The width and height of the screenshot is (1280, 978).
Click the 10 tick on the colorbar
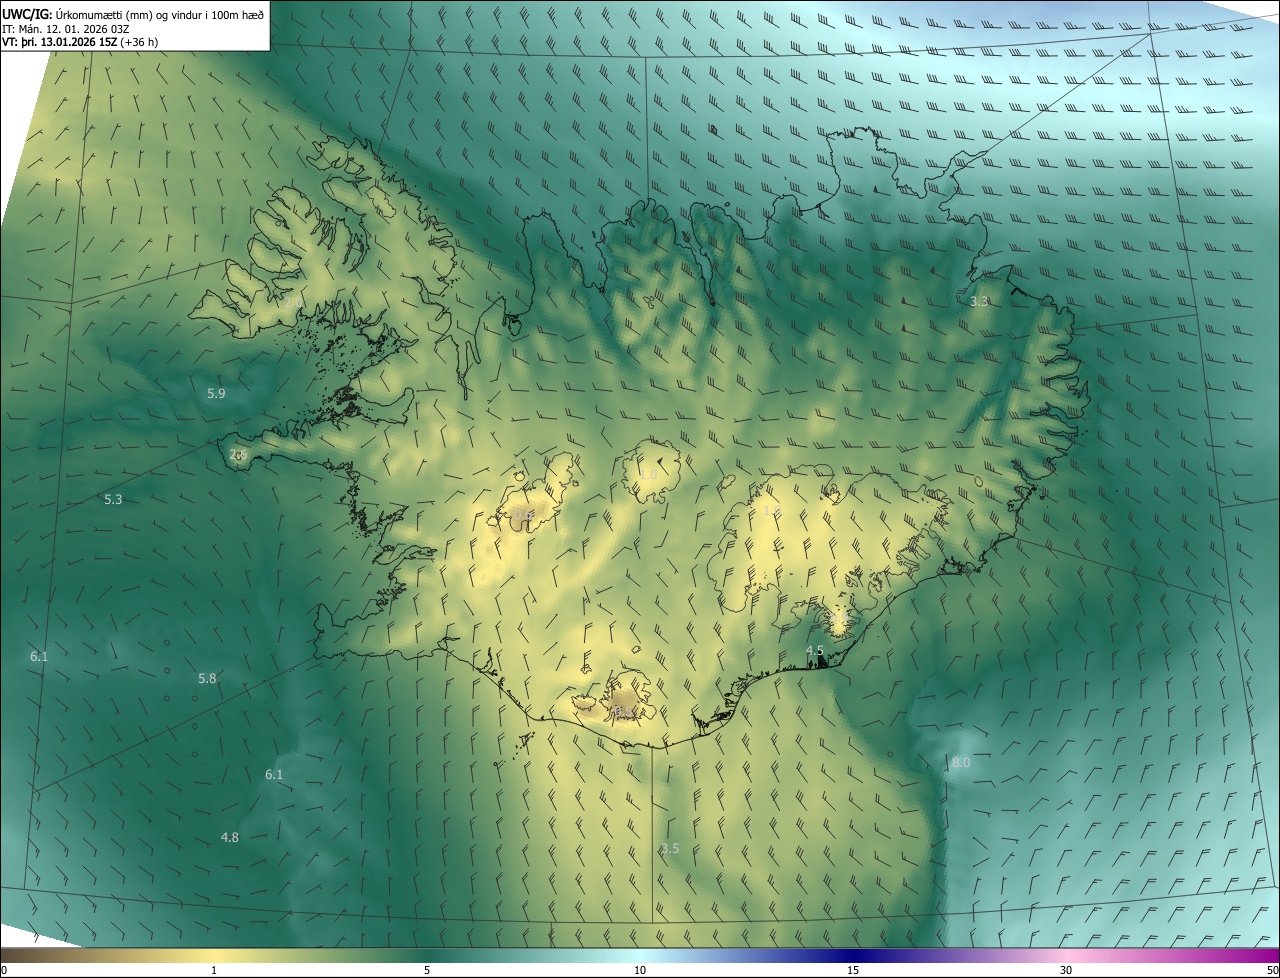tap(640, 970)
